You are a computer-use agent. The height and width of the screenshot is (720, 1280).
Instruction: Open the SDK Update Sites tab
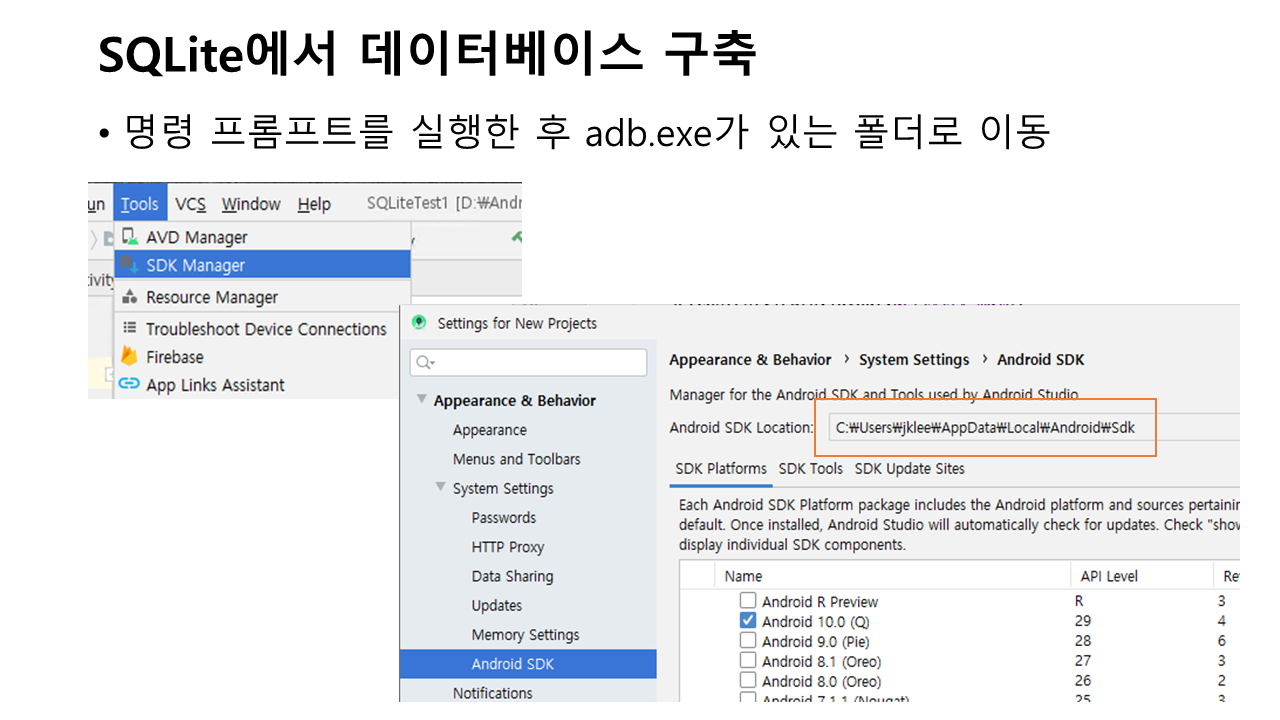tap(909, 468)
